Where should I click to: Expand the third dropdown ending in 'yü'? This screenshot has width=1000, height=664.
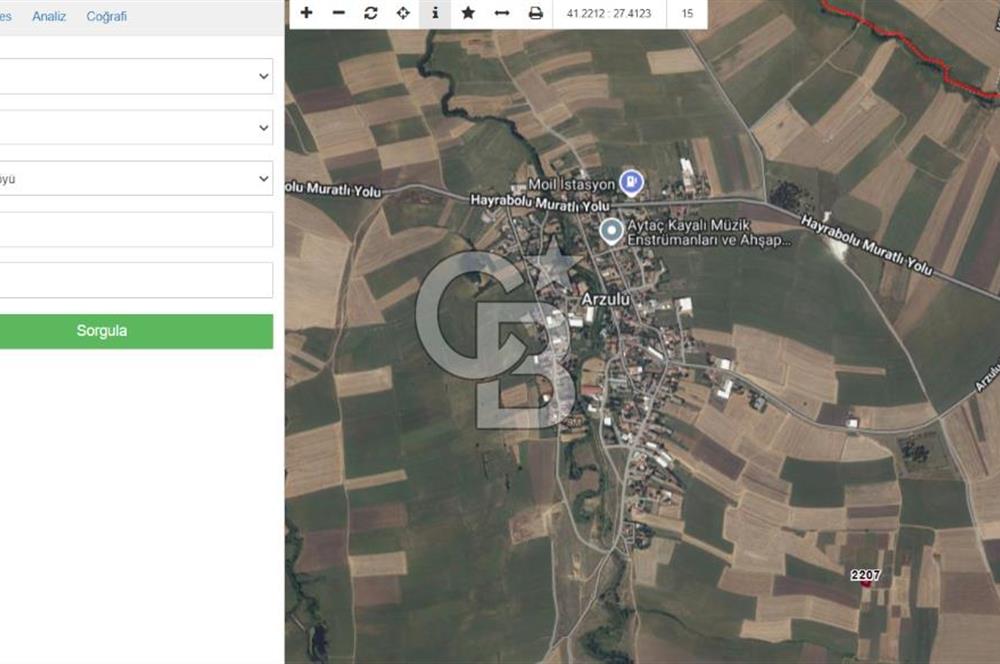pyautogui.click(x=136, y=179)
